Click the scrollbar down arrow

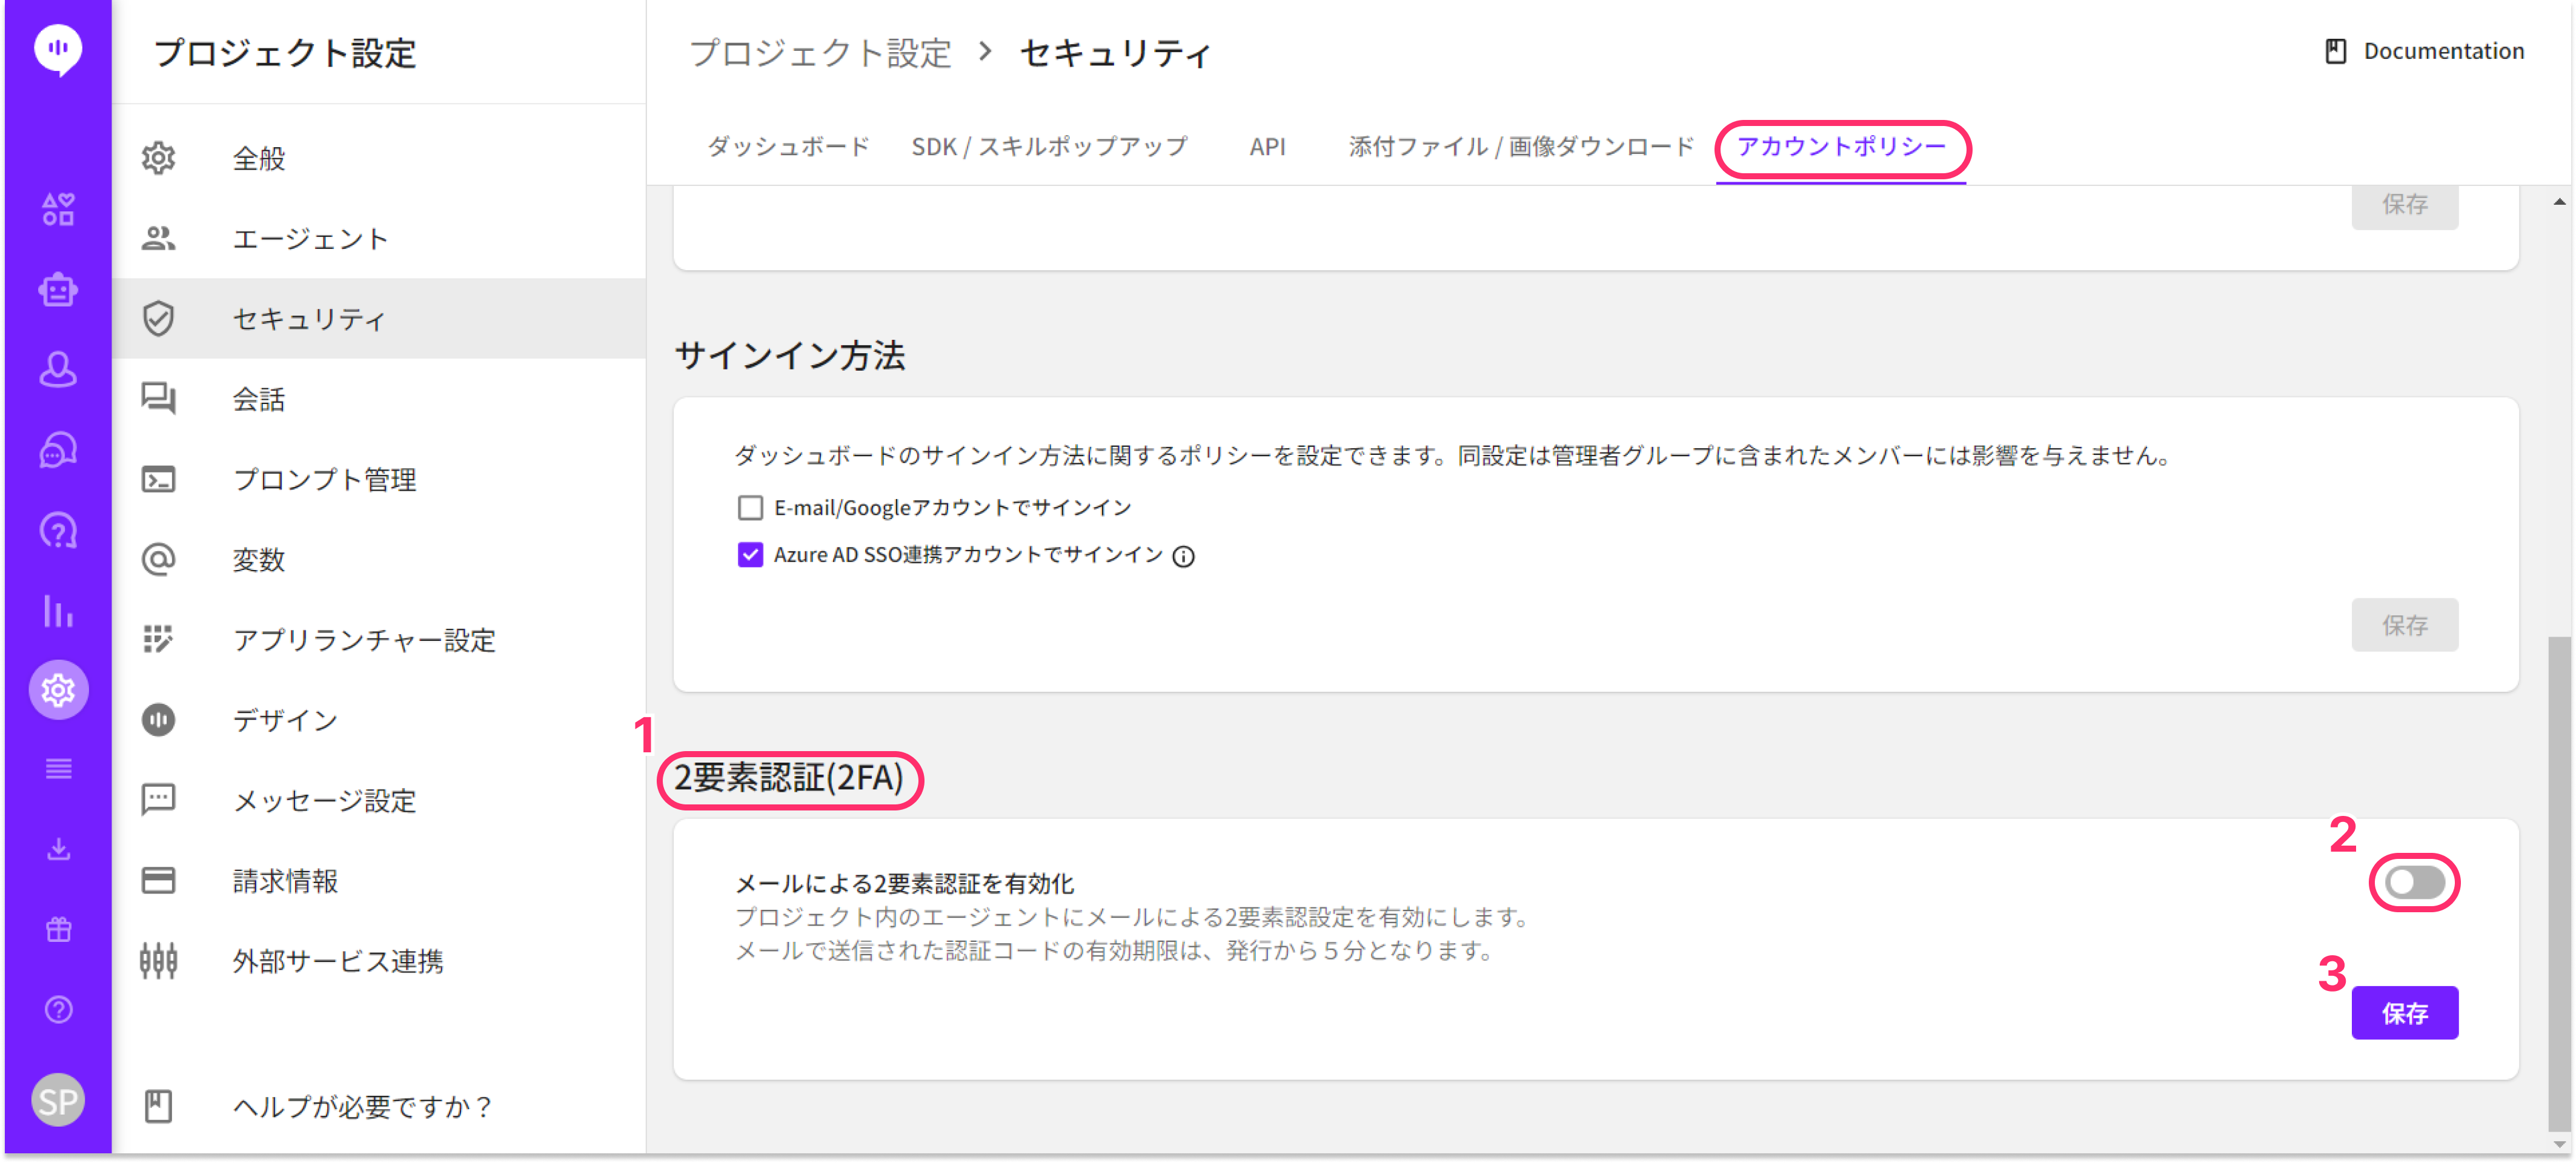2559,1144
